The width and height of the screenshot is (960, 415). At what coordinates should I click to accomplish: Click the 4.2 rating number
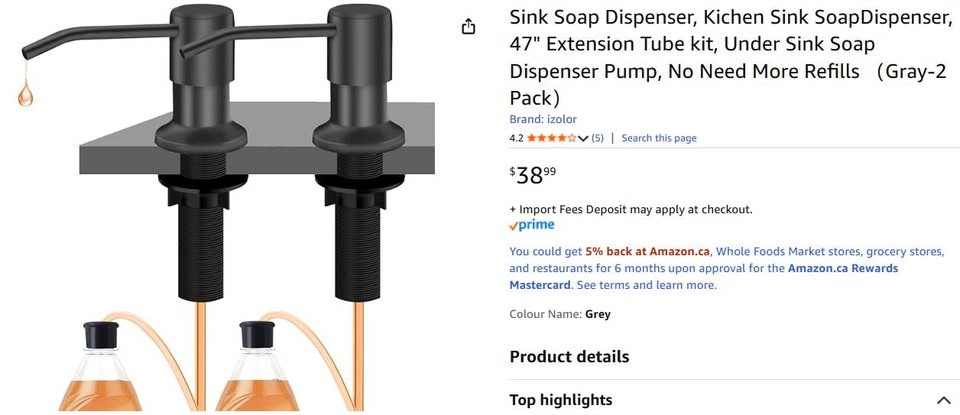(x=516, y=138)
